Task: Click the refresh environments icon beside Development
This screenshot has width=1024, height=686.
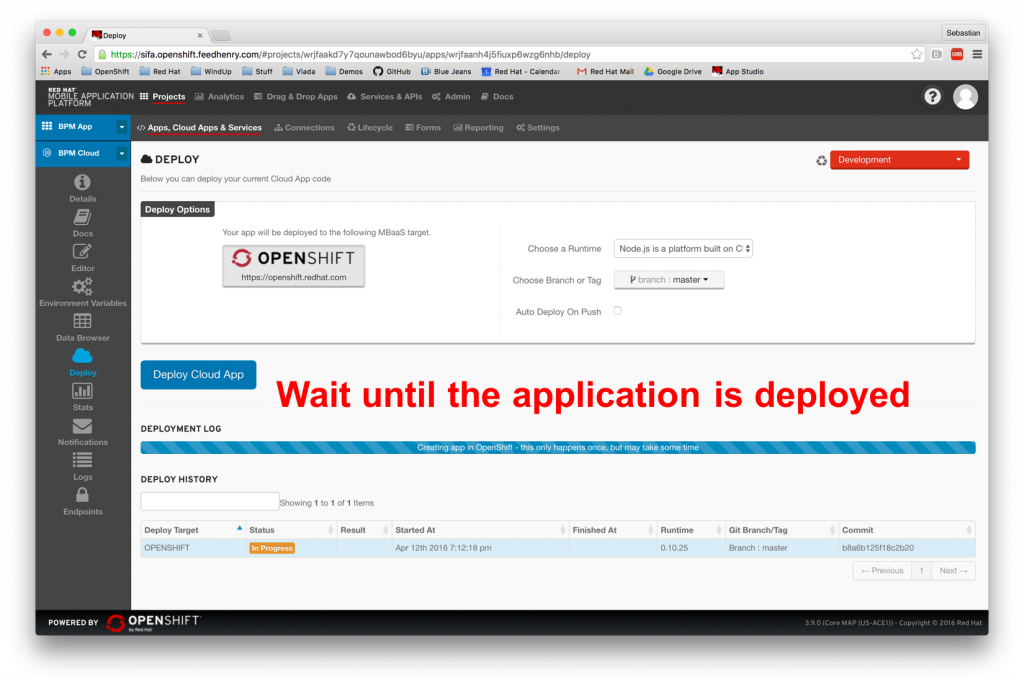Action: (x=821, y=160)
